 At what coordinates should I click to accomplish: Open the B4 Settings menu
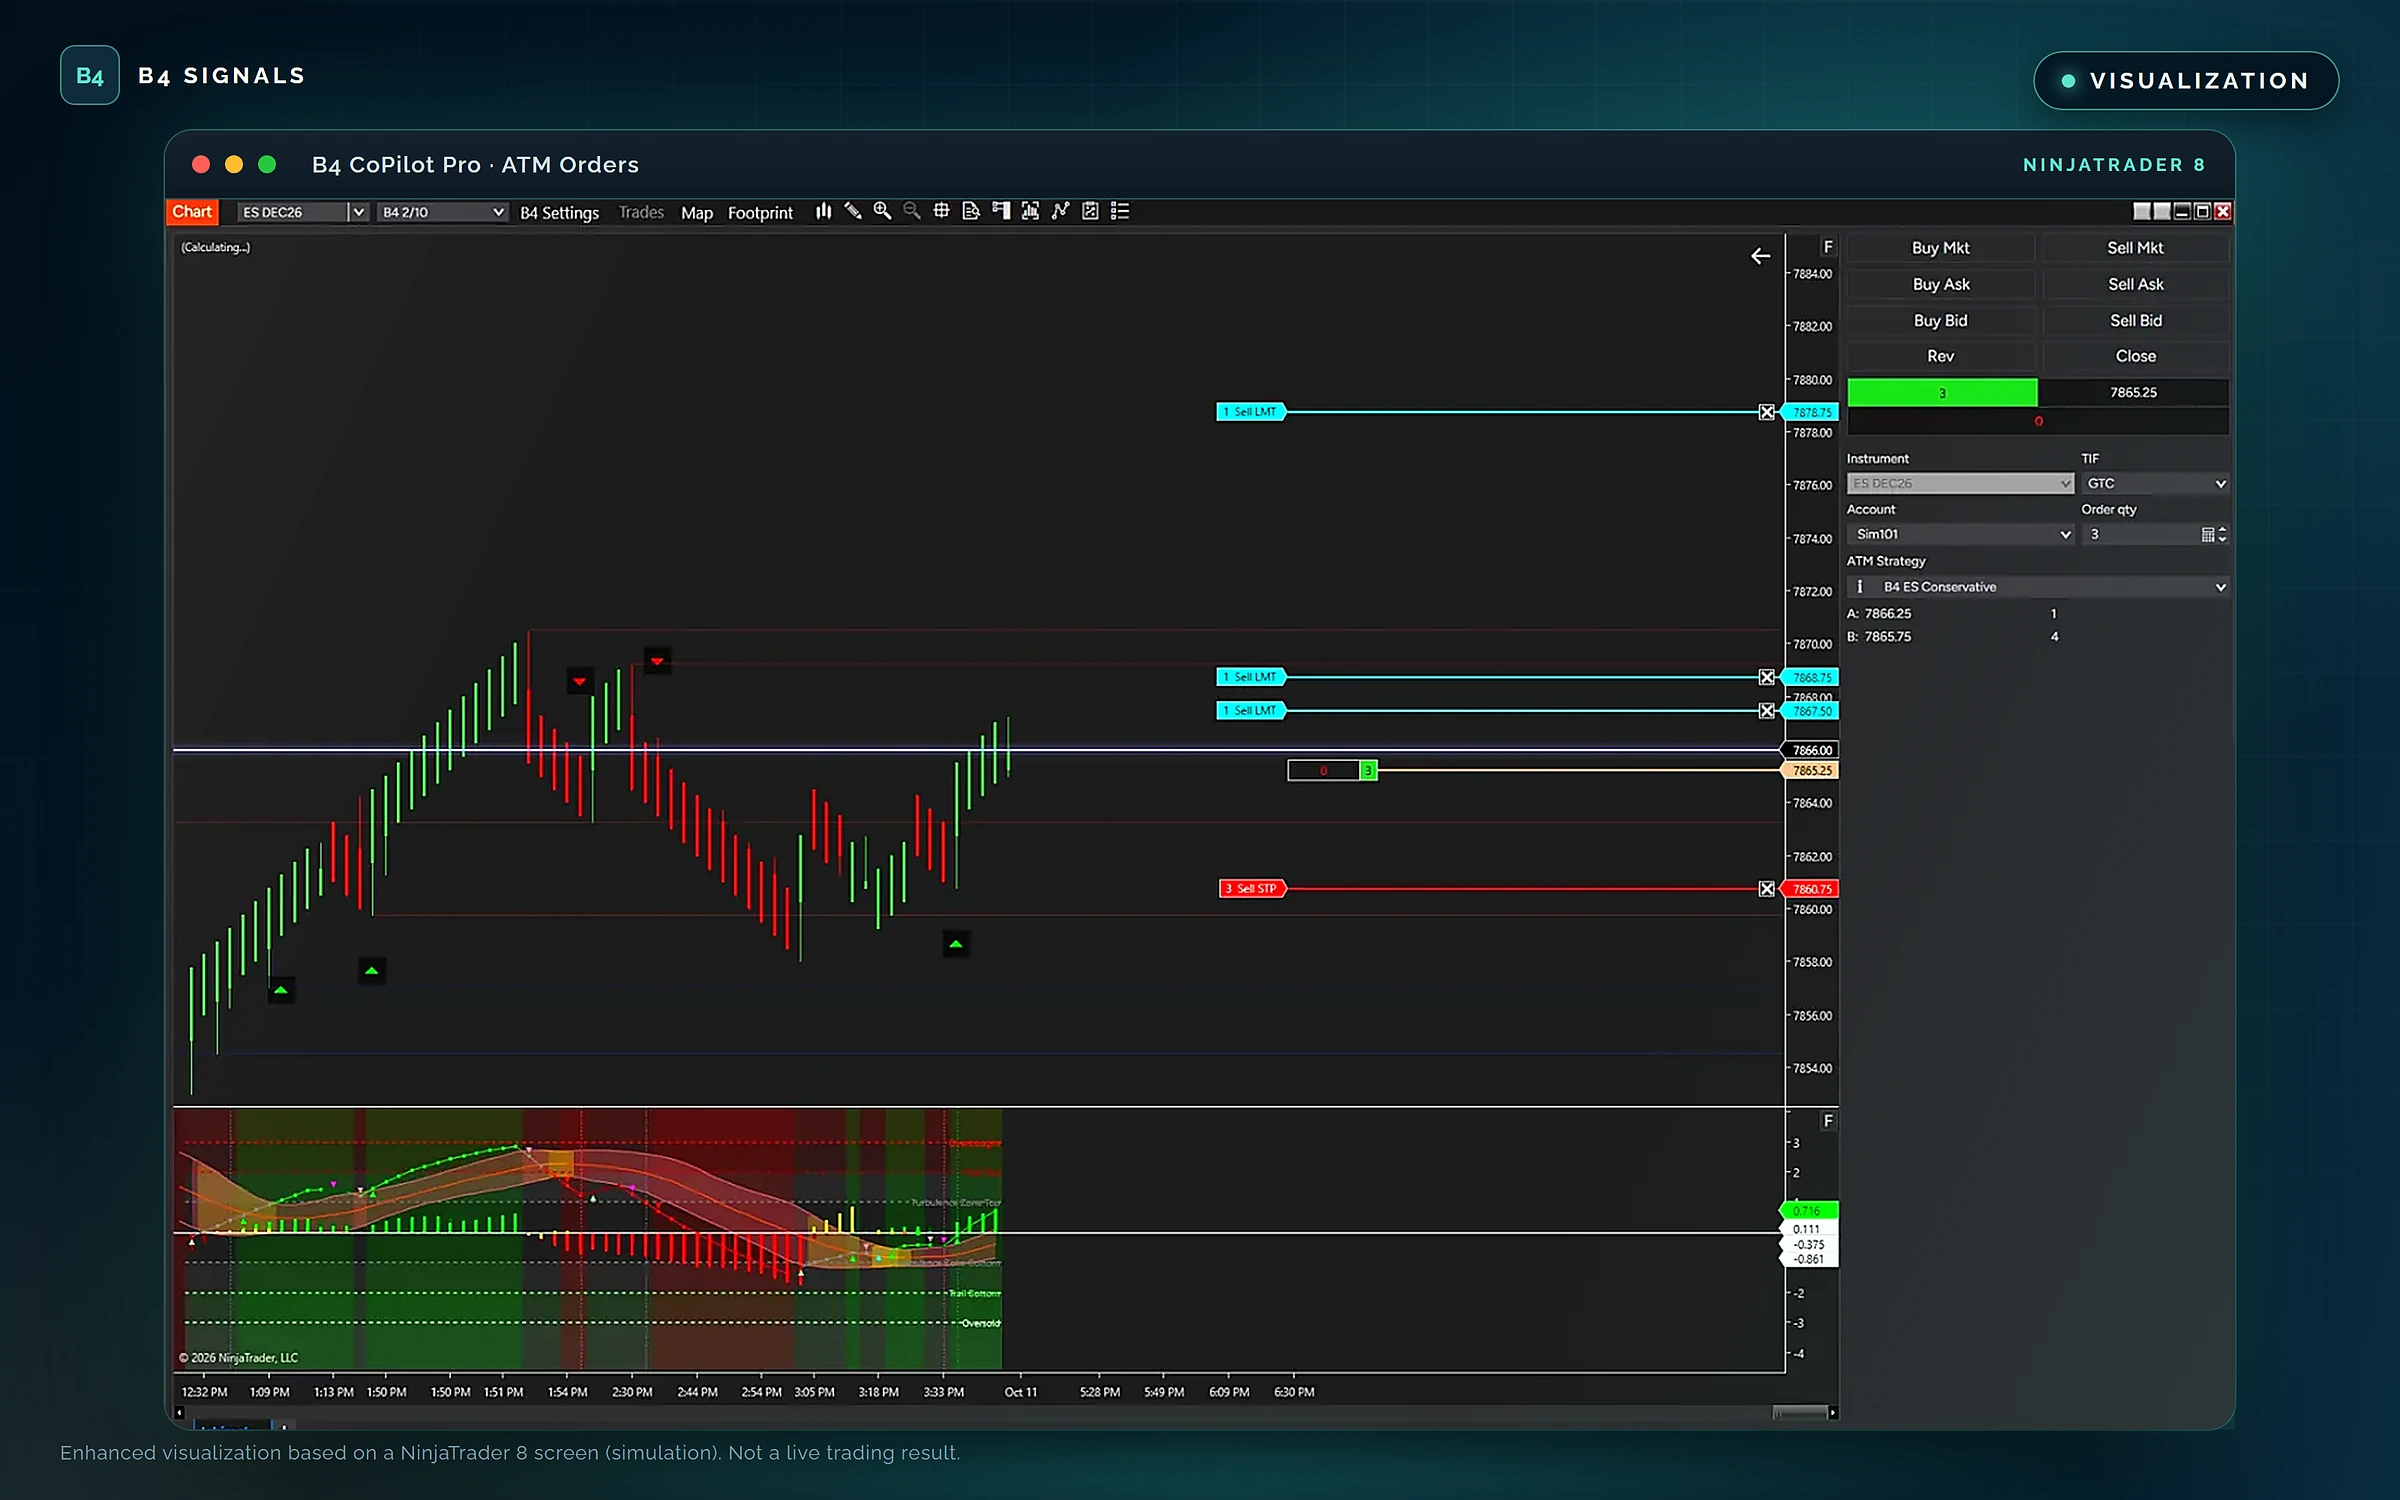[x=559, y=213]
